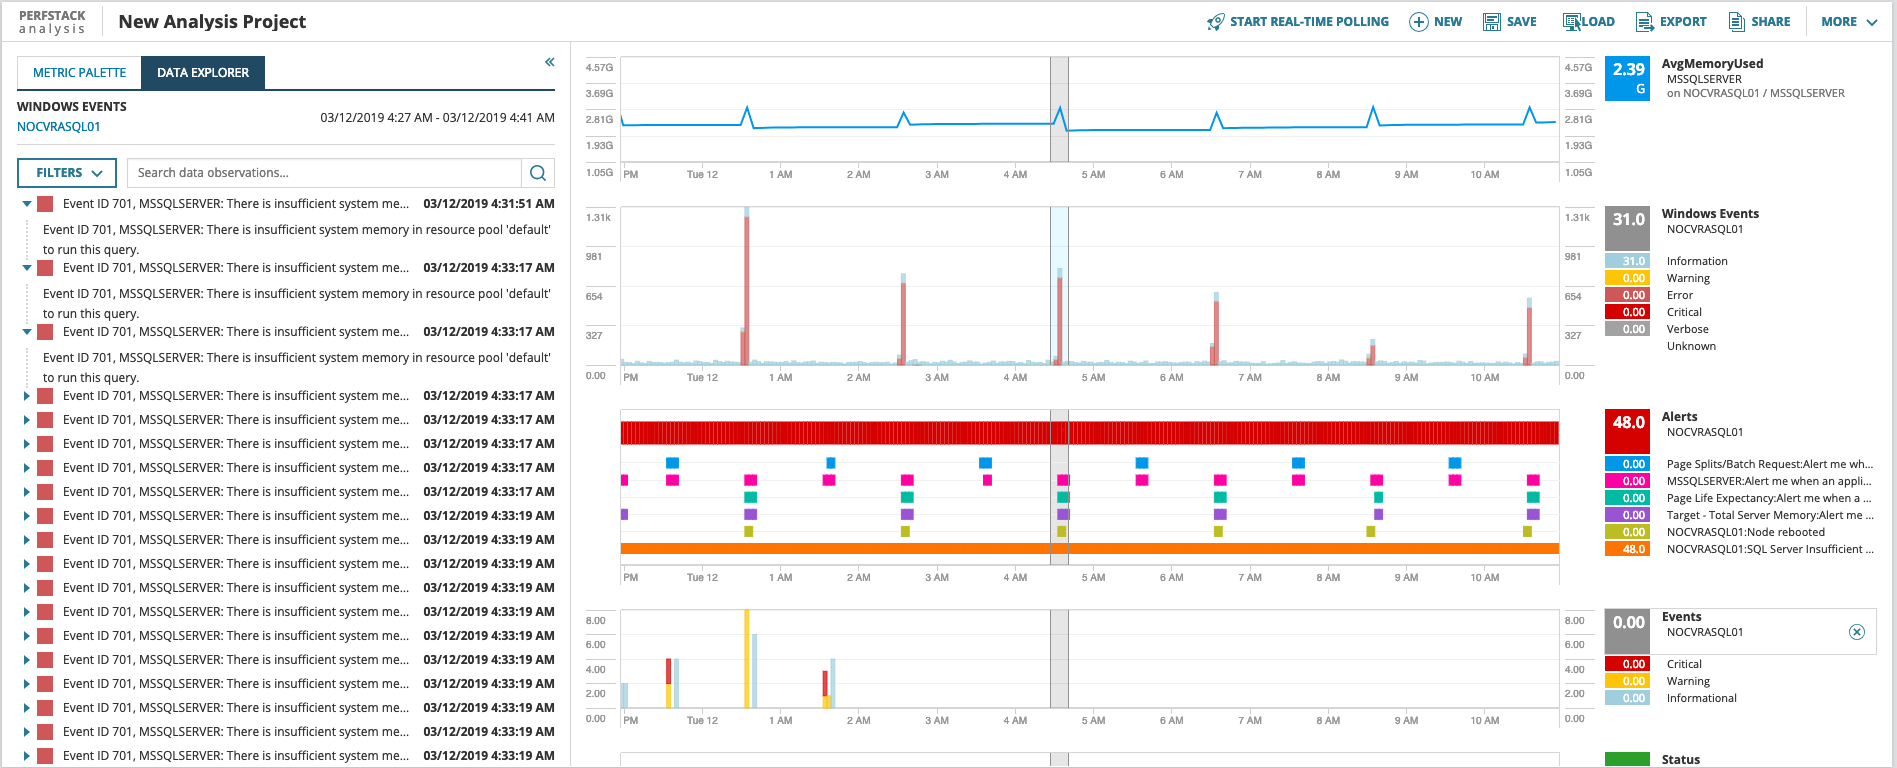Share the project via the Share icon
This screenshot has width=1897, height=768.
coord(1737,22)
